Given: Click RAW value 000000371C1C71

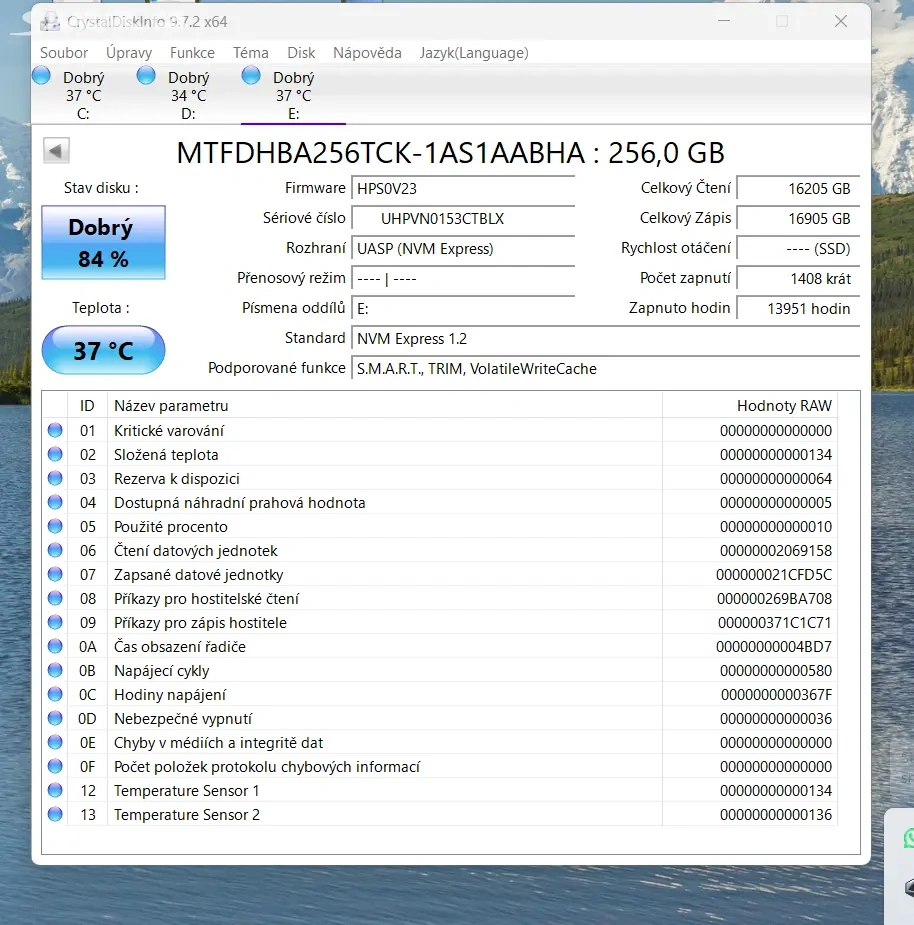Looking at the screenshot, I should click(x=774, y=623).
